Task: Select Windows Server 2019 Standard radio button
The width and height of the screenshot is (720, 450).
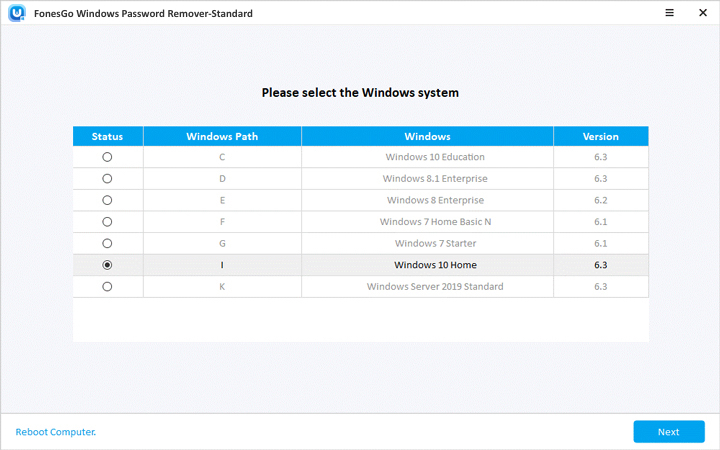Action: pyautogui.click(x=107, y=287)
